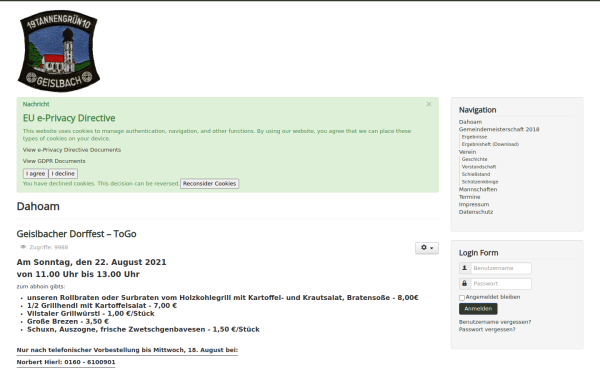Go to Dahoam in navigation
This screenshot has height=375, width=600.
pyautogui.click(x=470, y=122)
